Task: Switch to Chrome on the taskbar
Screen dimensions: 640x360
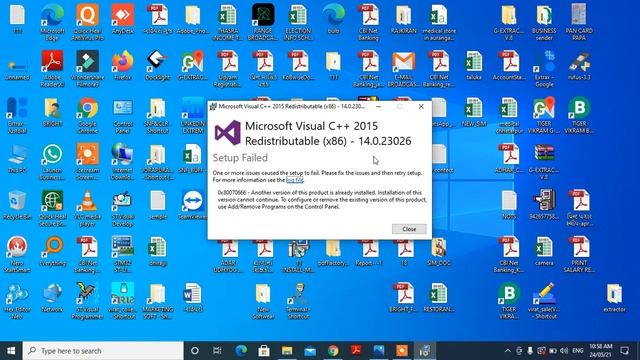Action: [x=333, y=351]
